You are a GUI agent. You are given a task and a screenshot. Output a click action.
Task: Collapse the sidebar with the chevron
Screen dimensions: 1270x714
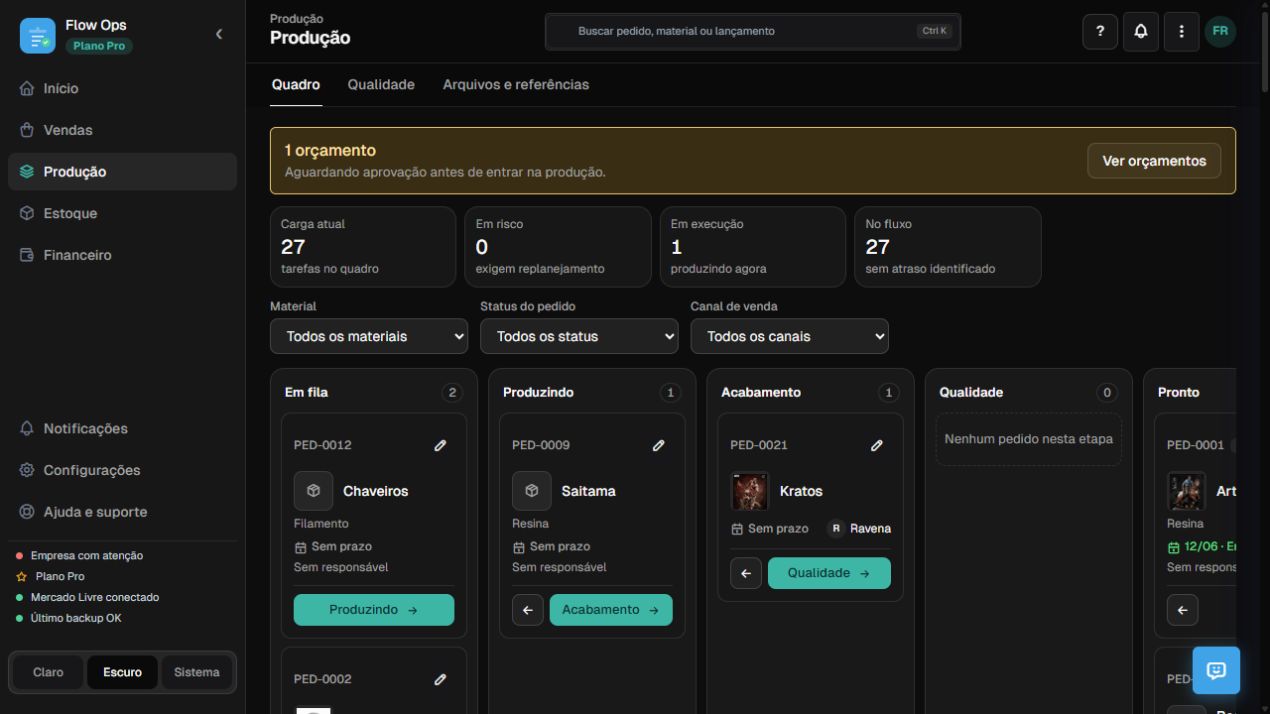click(219, 34)
